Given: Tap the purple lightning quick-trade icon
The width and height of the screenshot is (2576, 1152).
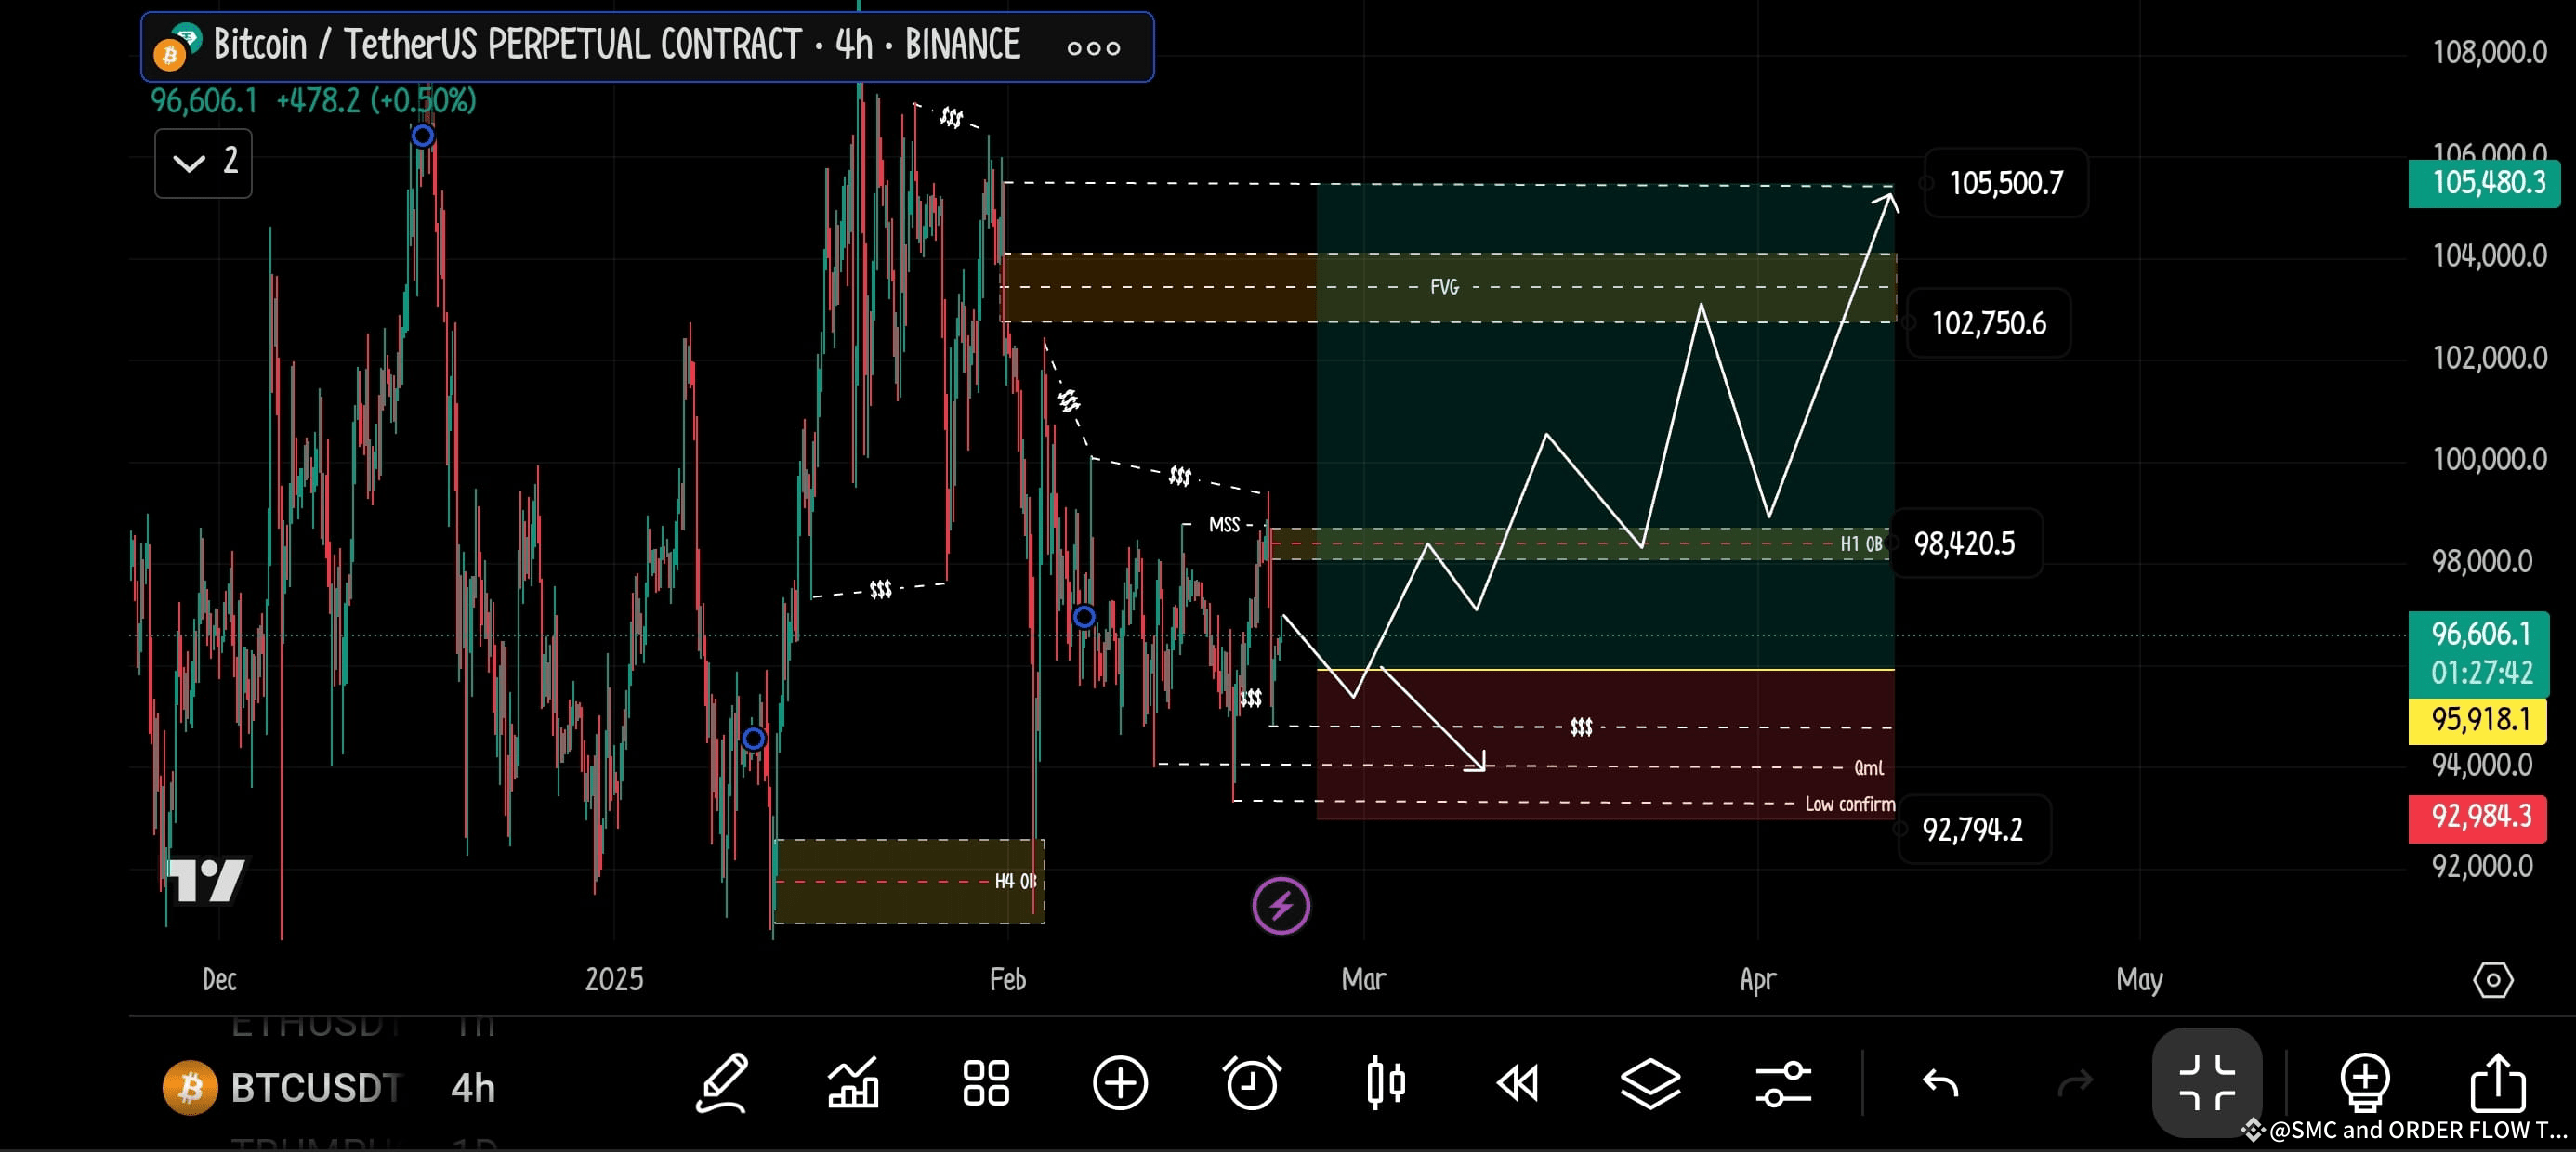Looking at the screenshot, I should tap(1281, 905).
